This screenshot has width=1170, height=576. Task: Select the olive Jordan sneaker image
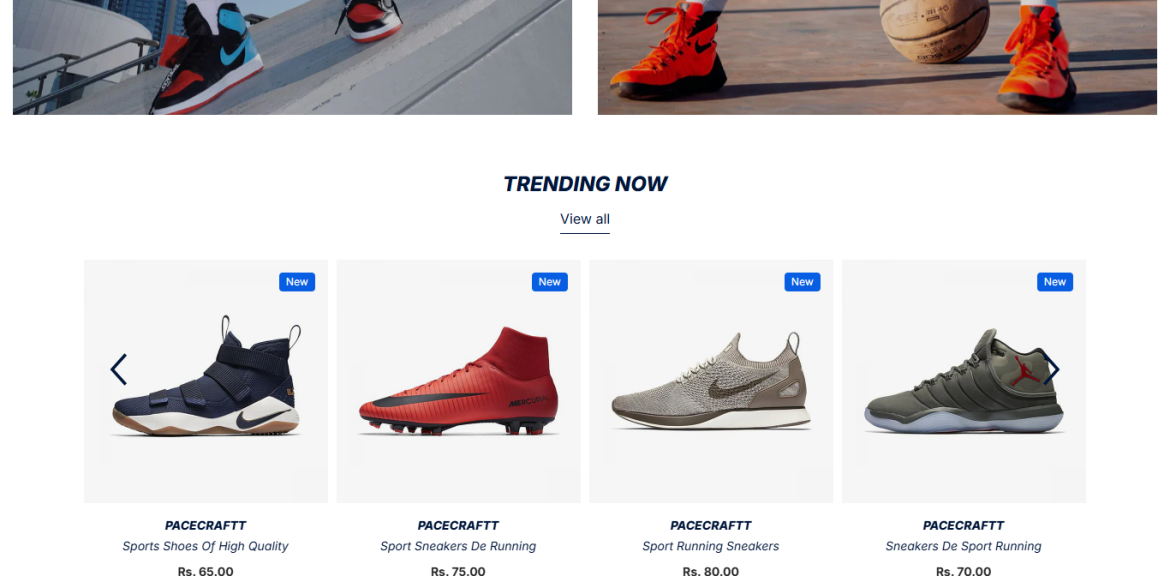pyautogui.click(x=964, y=381)
